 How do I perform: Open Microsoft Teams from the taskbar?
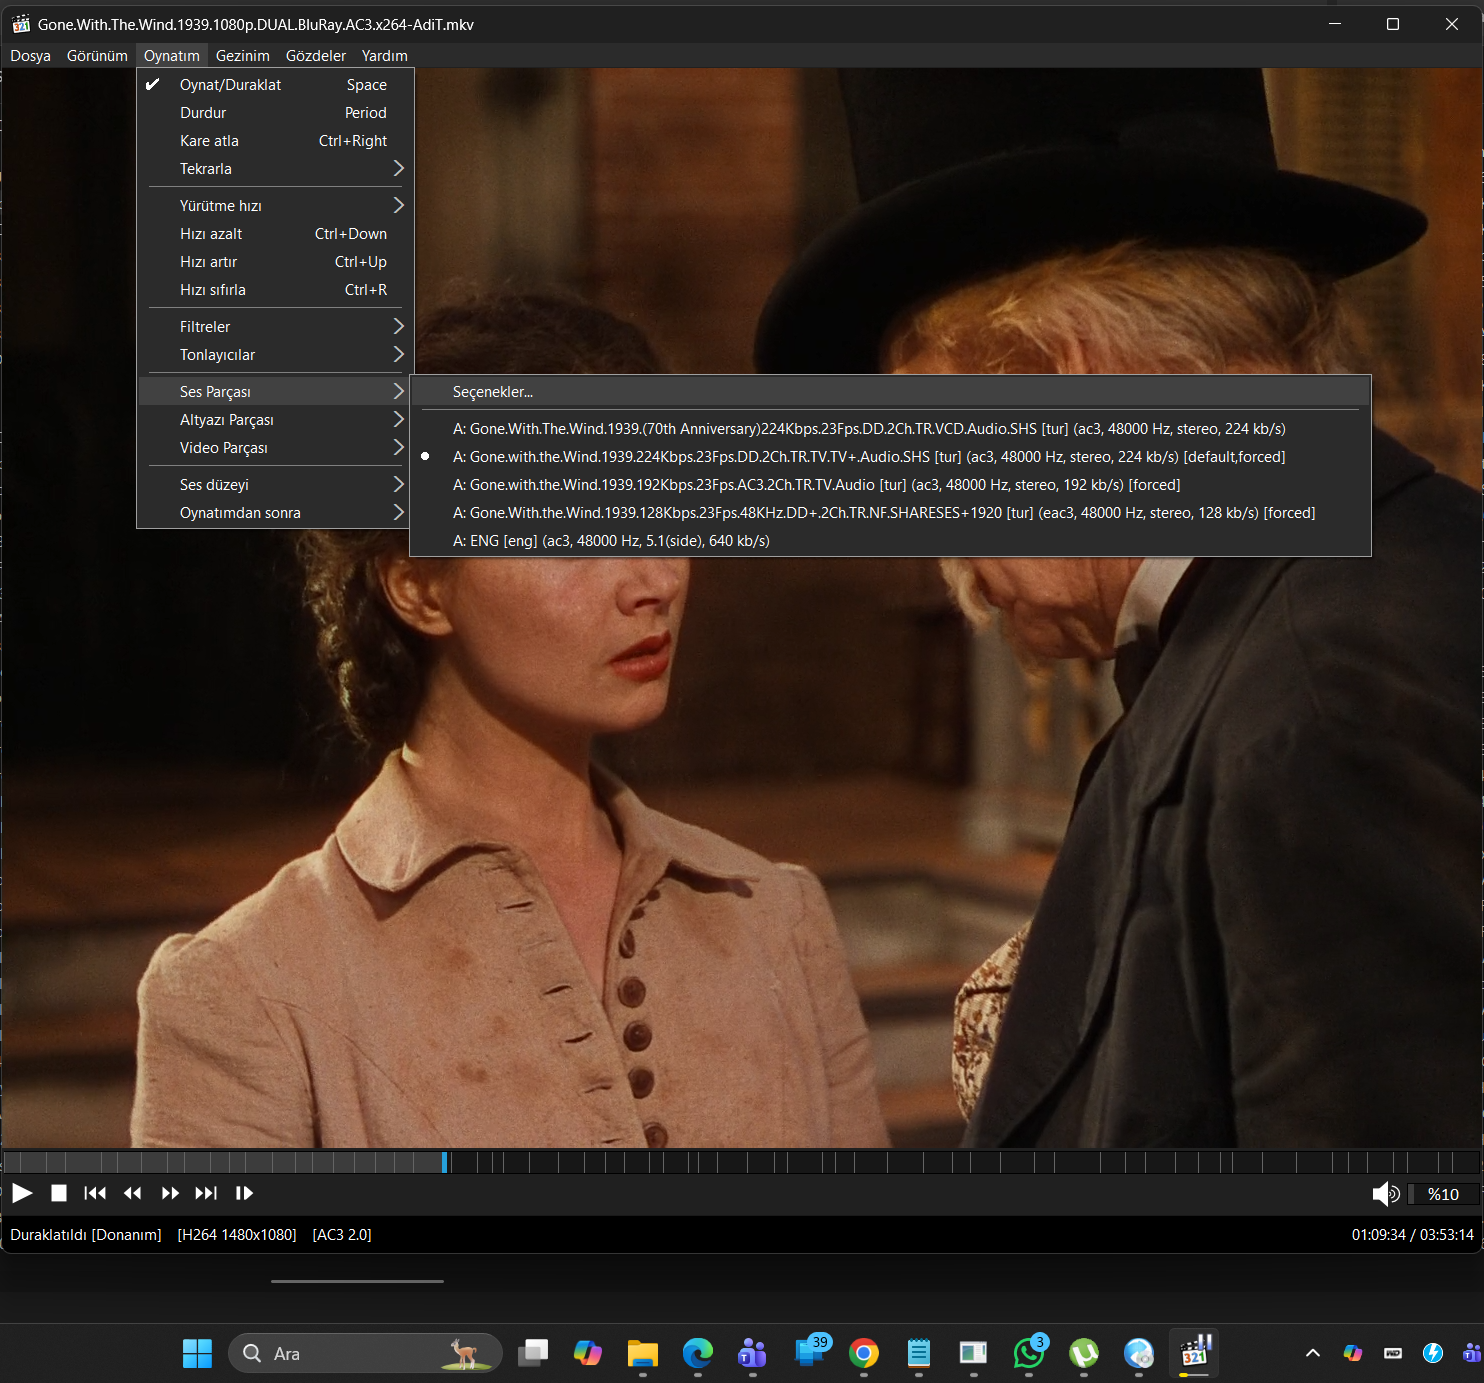752,1353
